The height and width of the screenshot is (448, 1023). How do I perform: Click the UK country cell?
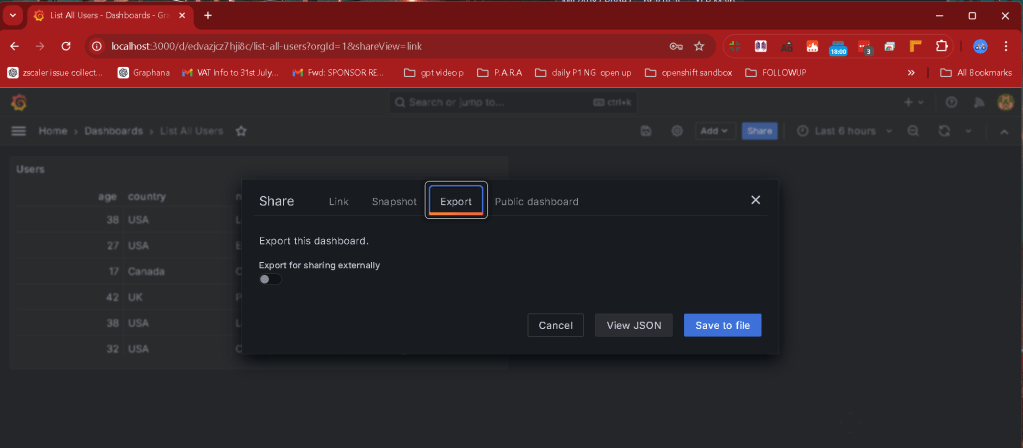click(x=135, y=297)
